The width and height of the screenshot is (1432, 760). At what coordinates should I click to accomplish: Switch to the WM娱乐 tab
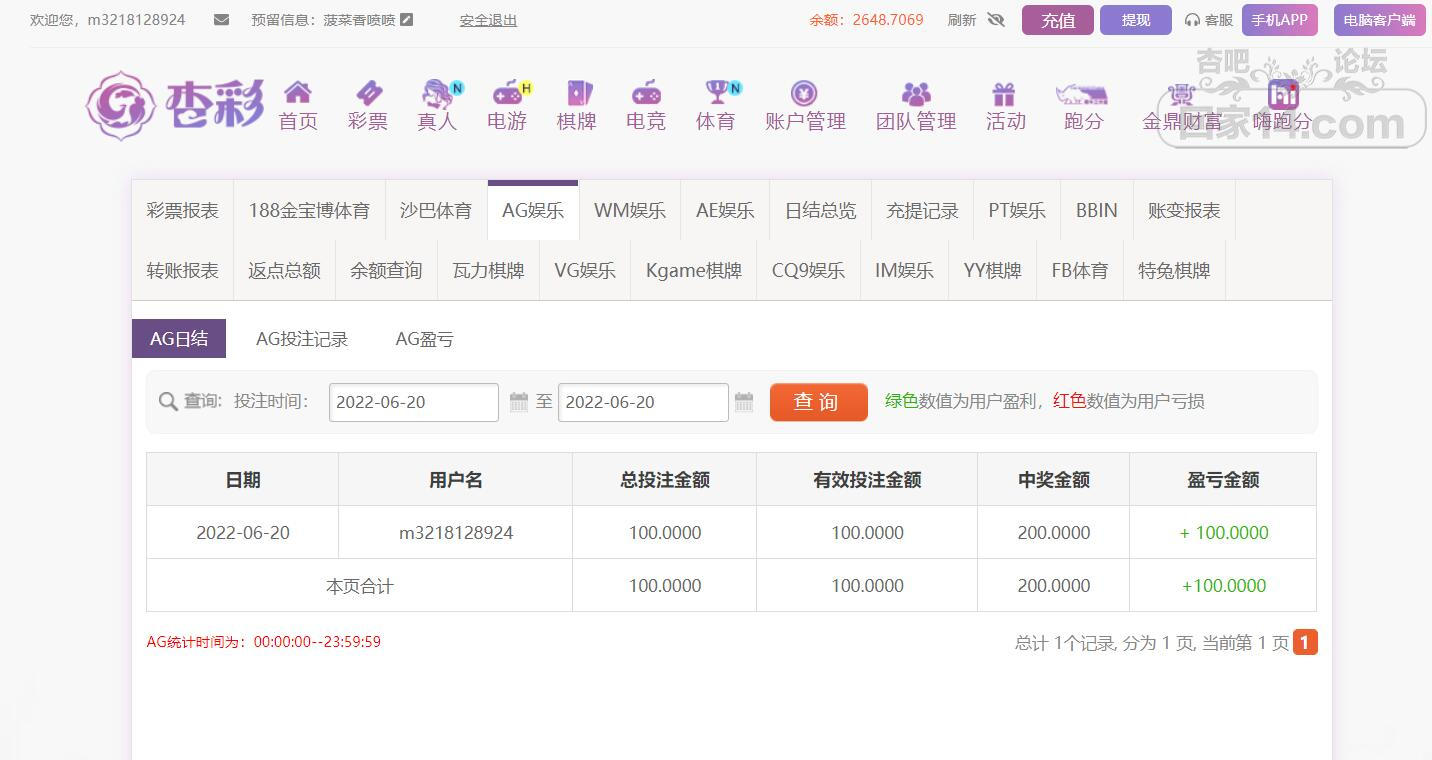pos(630,211)
